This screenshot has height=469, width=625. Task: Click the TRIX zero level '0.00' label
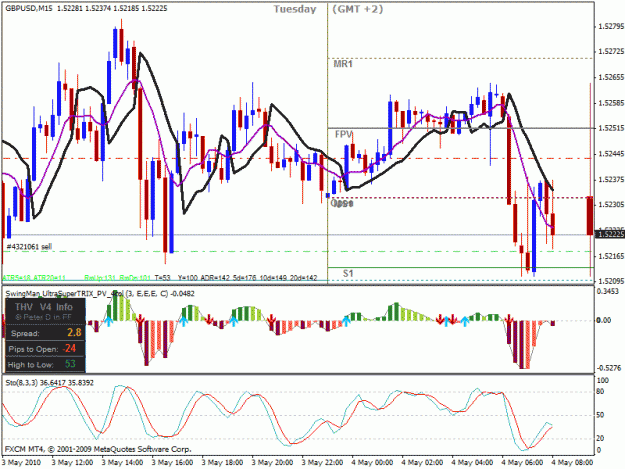point(604,320)
